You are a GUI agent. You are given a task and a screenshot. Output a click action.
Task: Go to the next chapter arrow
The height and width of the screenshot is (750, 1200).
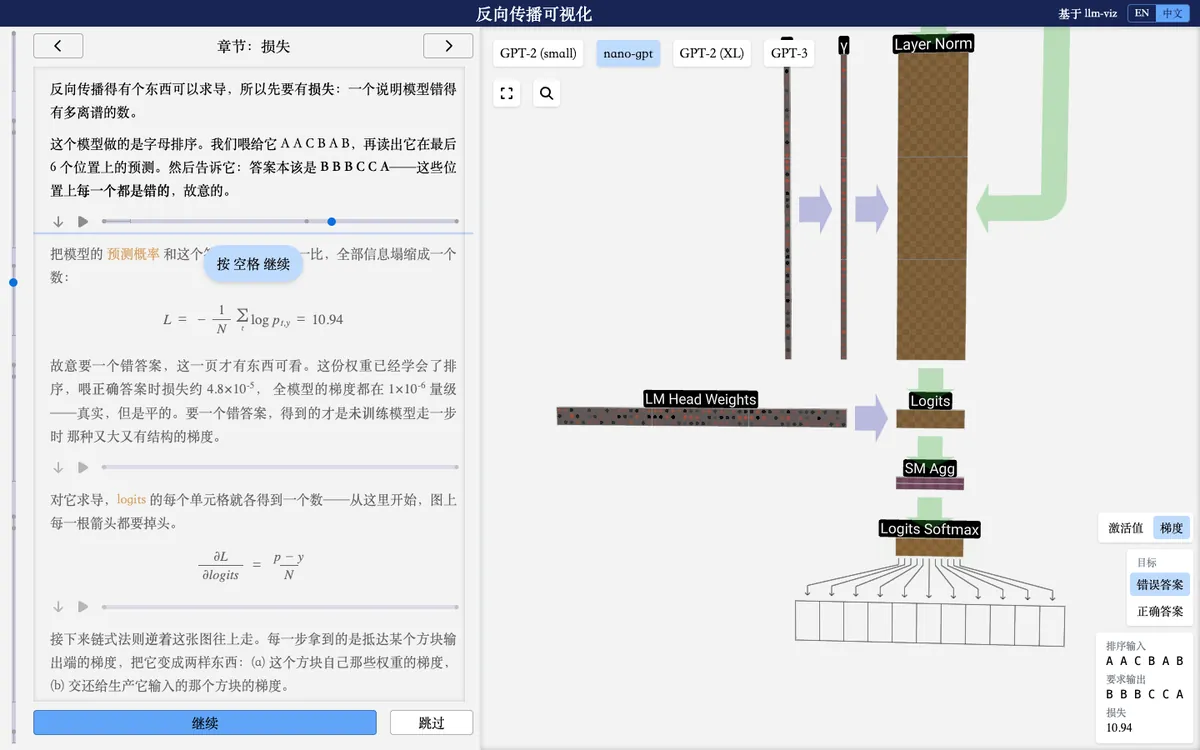(448, 46)
